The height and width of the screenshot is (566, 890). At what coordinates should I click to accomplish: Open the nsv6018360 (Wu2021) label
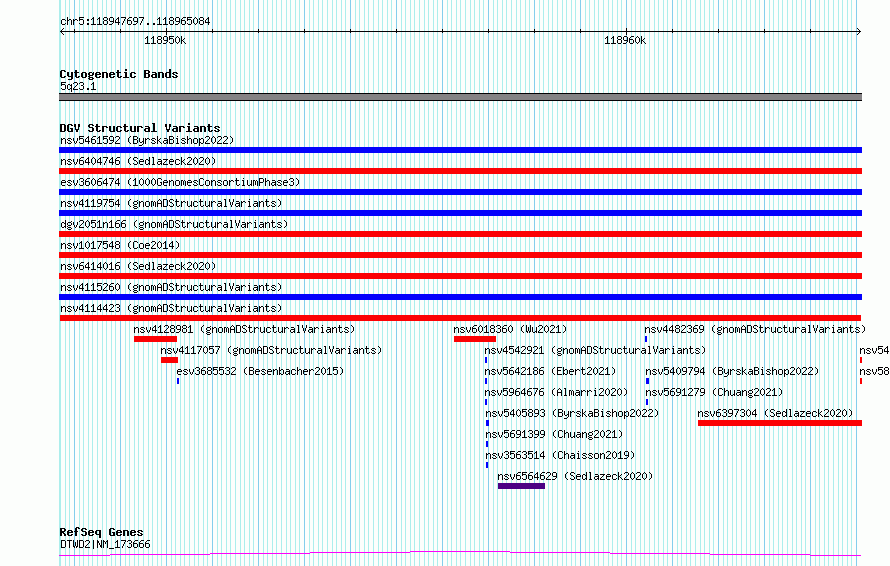(x=510, y=329)
